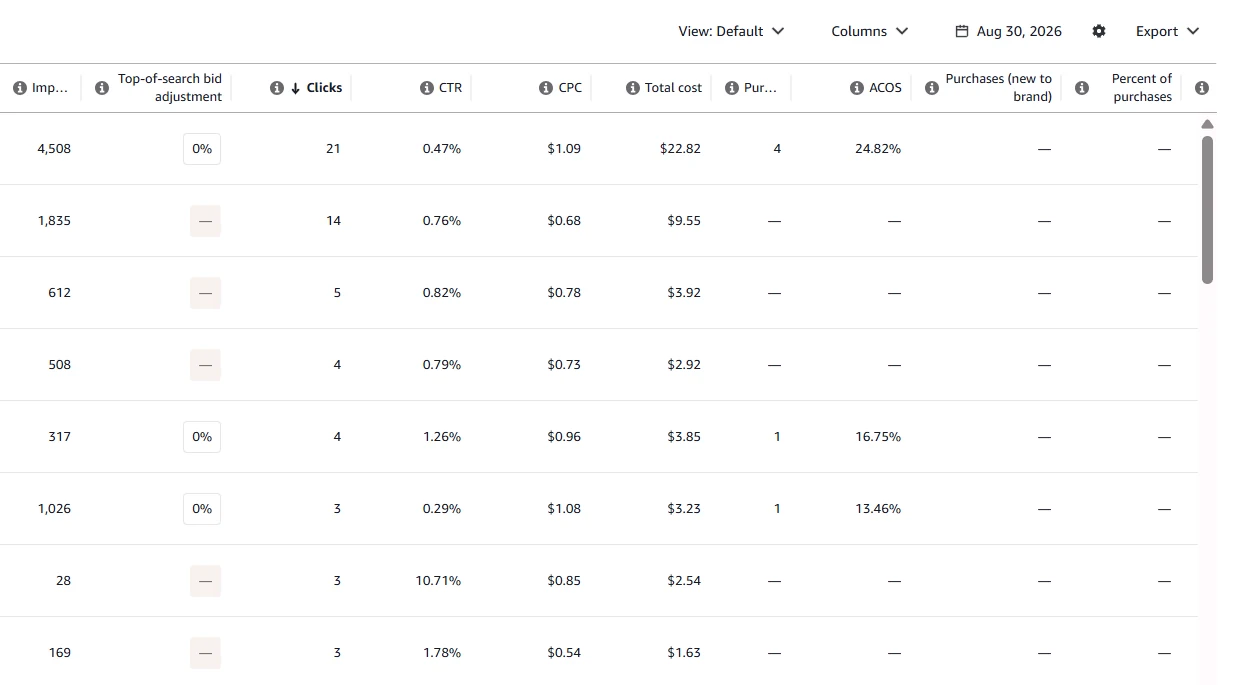Edit the 0% bid adjustment in 4,508 row

click(x=202, y=149)
